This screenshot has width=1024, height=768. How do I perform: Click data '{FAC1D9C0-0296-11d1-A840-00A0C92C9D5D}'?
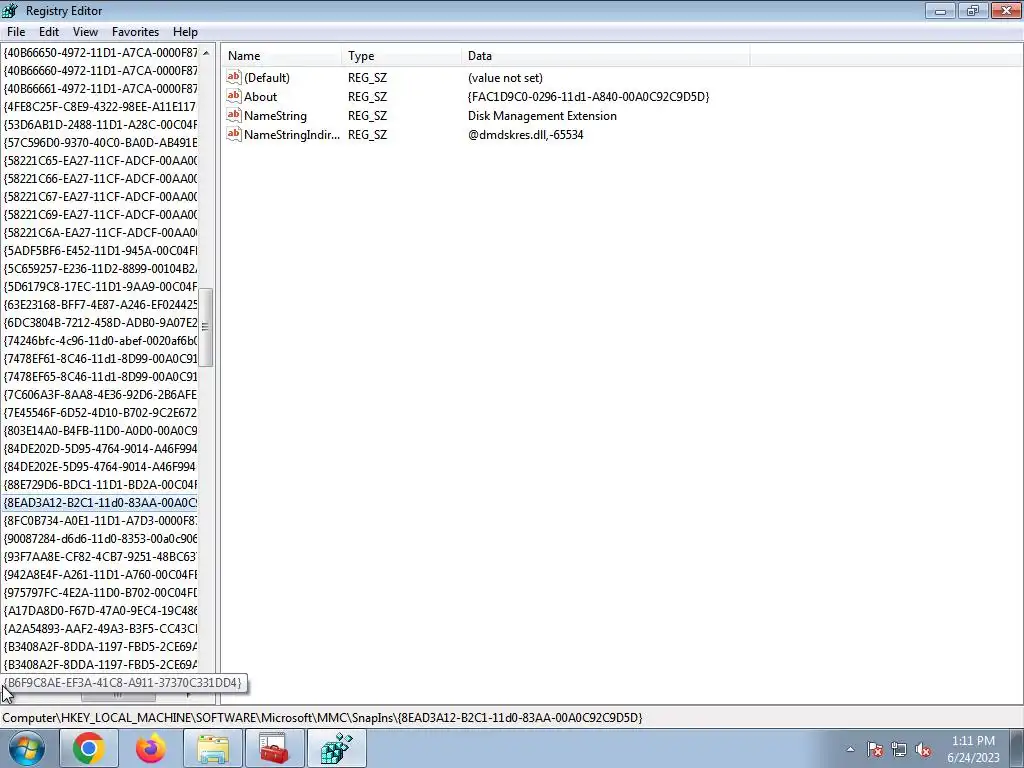588,97
